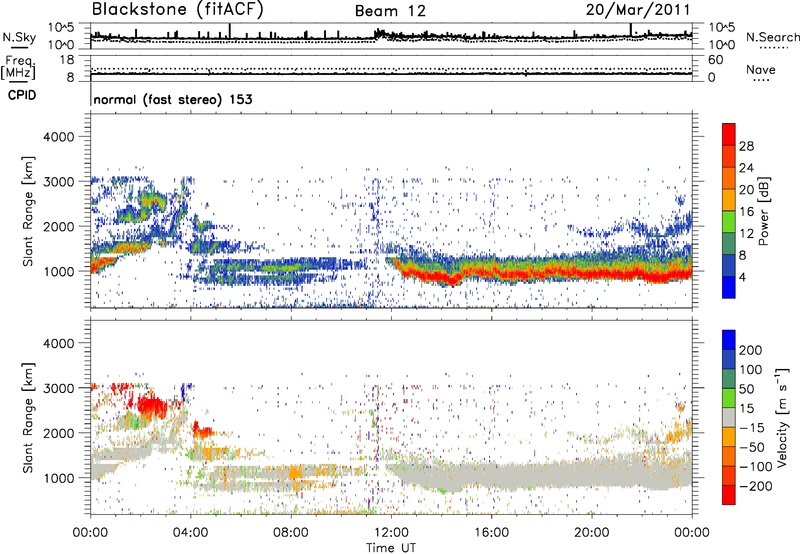The image size is (800, 554).
Task: Click the red bottom velocity swatch below −200
Action: 729,495
